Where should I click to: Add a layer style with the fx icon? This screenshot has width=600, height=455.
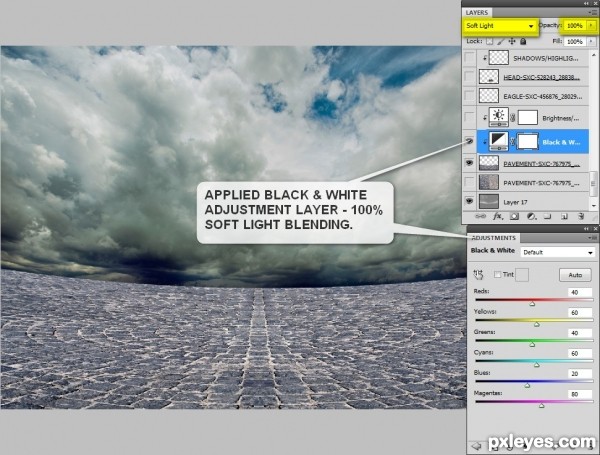pyautogui.click(x=497, y=217)
